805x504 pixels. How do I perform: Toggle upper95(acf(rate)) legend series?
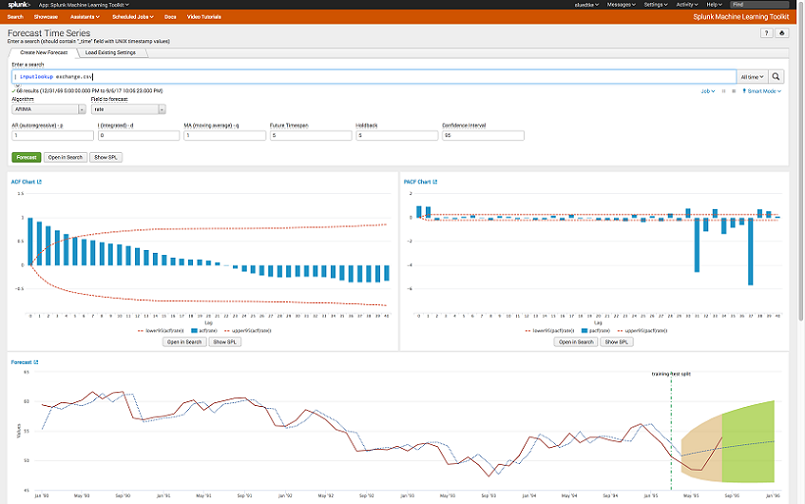tap(248, 331)
